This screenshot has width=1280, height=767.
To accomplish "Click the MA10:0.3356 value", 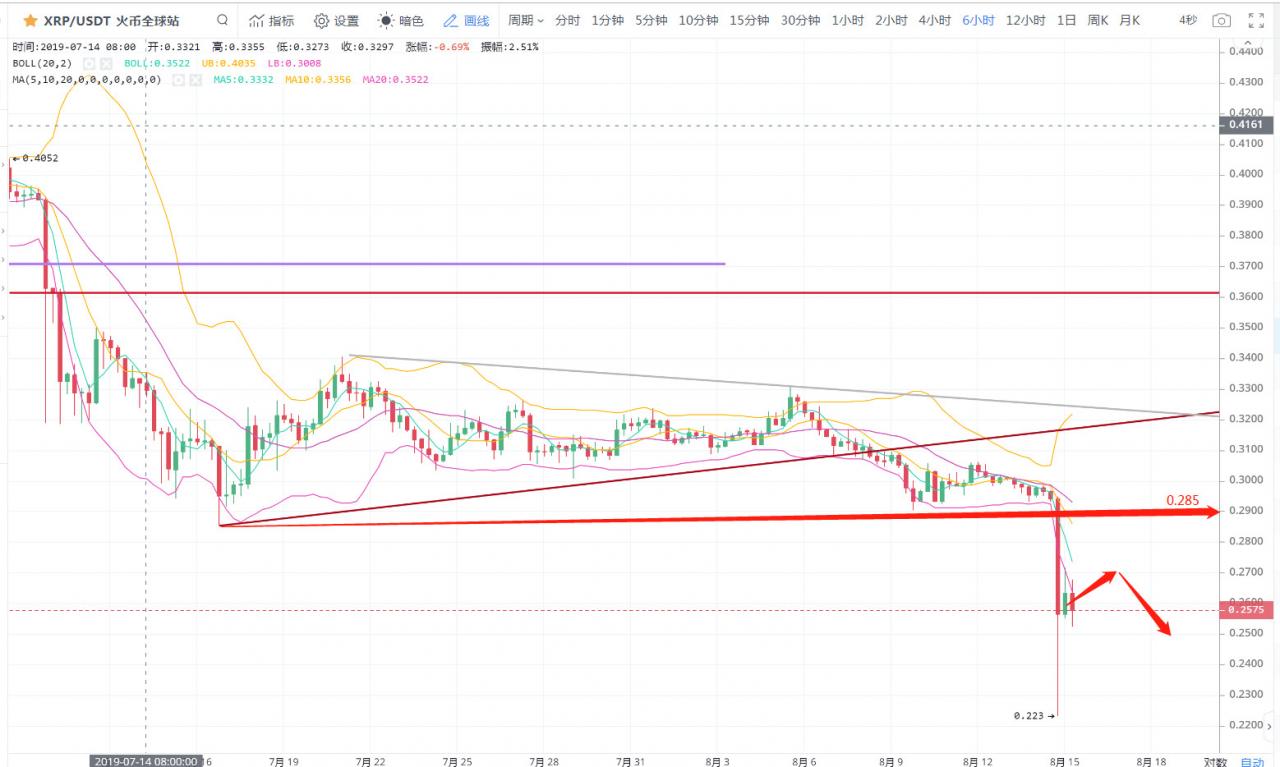I will click(x=320, y=78).
